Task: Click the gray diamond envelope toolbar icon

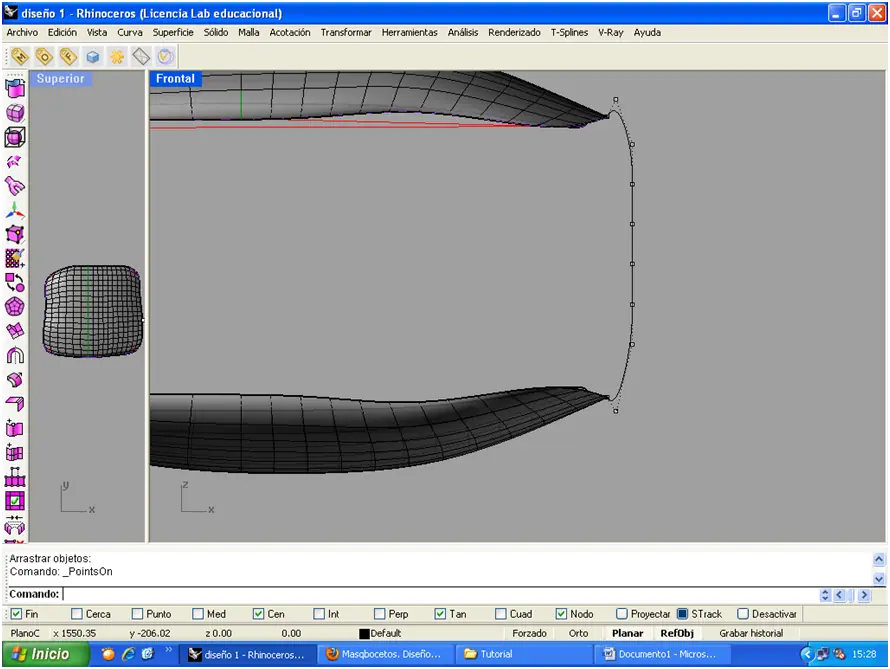Action: 141,56
